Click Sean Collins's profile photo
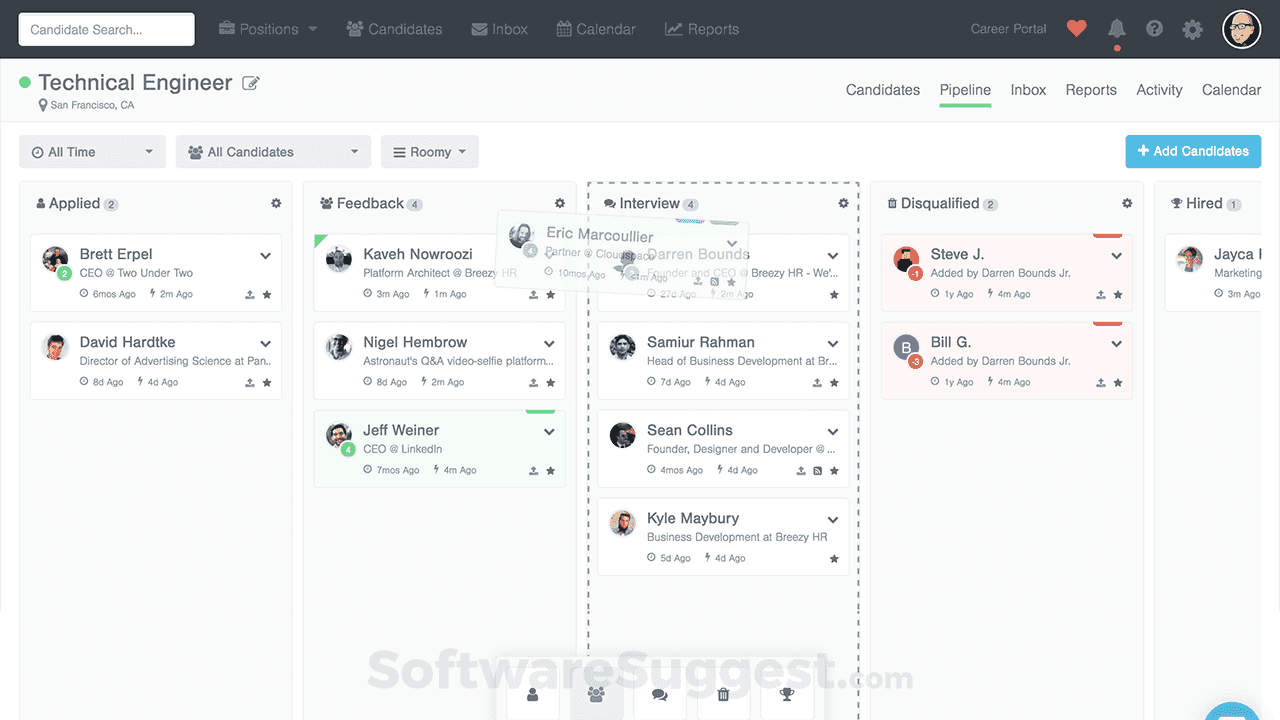The width and height of the screenshot is (1280, 720). [623, 435]
